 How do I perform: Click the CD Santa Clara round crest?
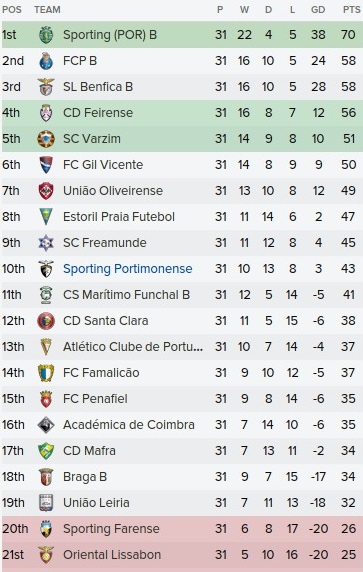click(46, 321)
